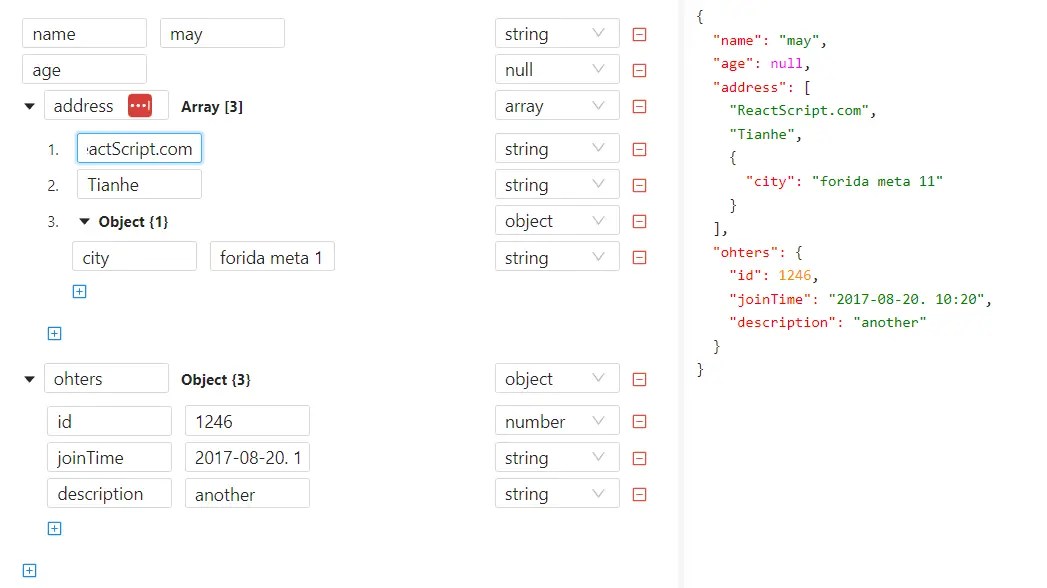Collapse the address array tree
This screenshot has width=1047, height=588.
29,106
